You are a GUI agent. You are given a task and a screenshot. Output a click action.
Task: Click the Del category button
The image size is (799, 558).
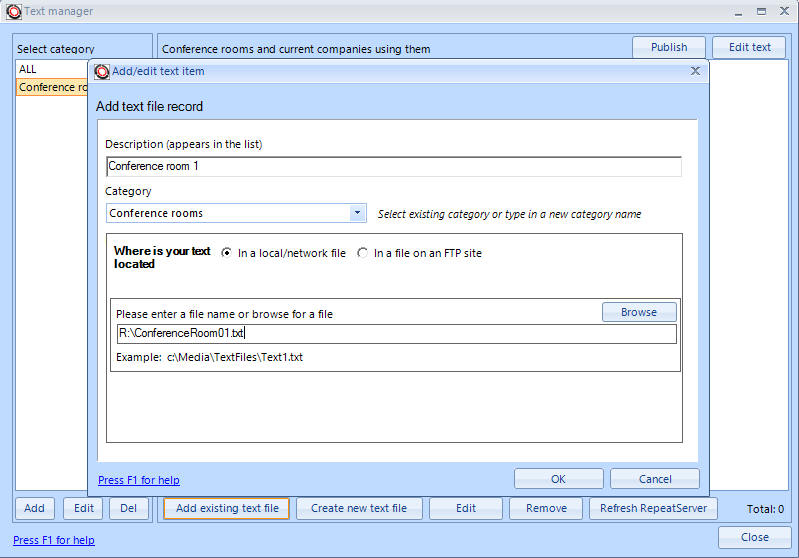(x=129, y=508)
